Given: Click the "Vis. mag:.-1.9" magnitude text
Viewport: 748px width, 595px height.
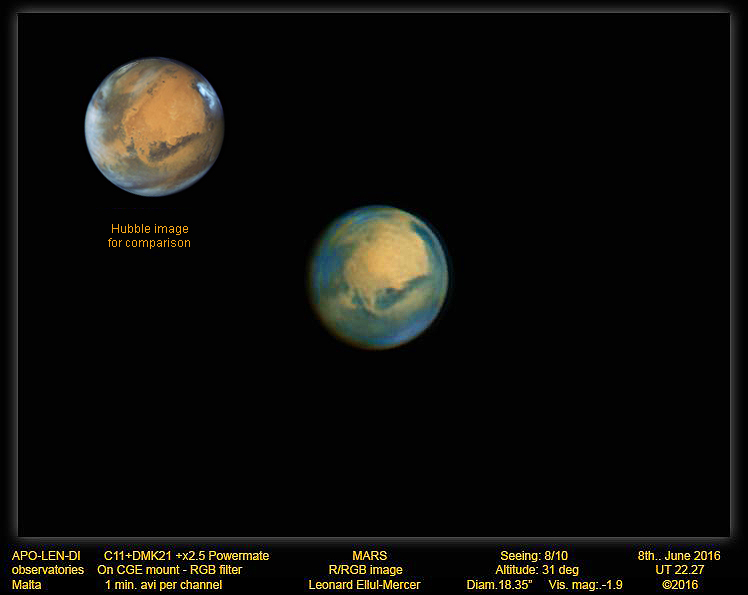Looking at the screenshot, I should click(585, 585).
